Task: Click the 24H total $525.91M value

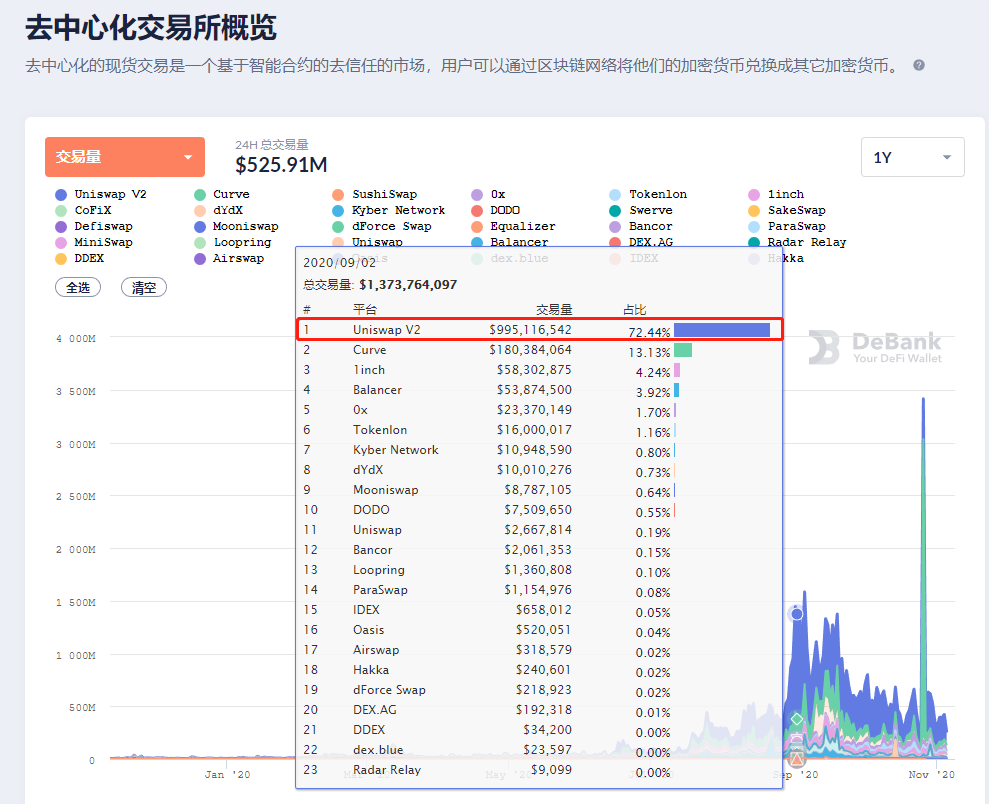Action: click(281, 165)
